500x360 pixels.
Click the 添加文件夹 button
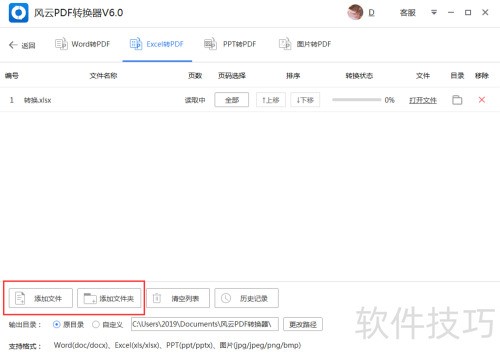109,298
